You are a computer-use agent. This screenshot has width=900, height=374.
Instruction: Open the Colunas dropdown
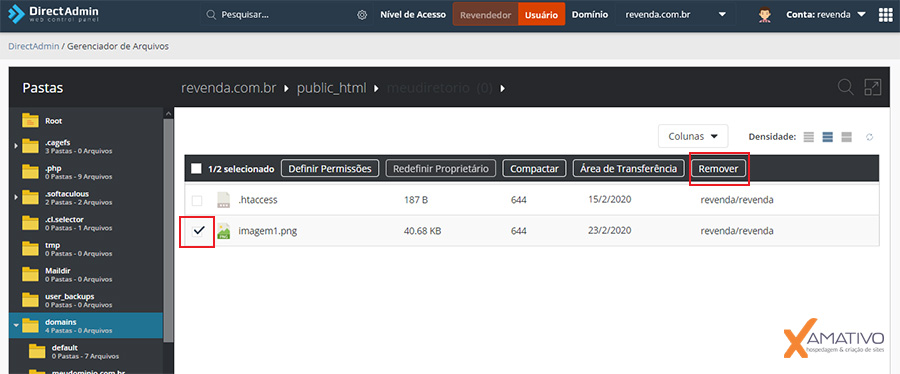pos(693,137)
